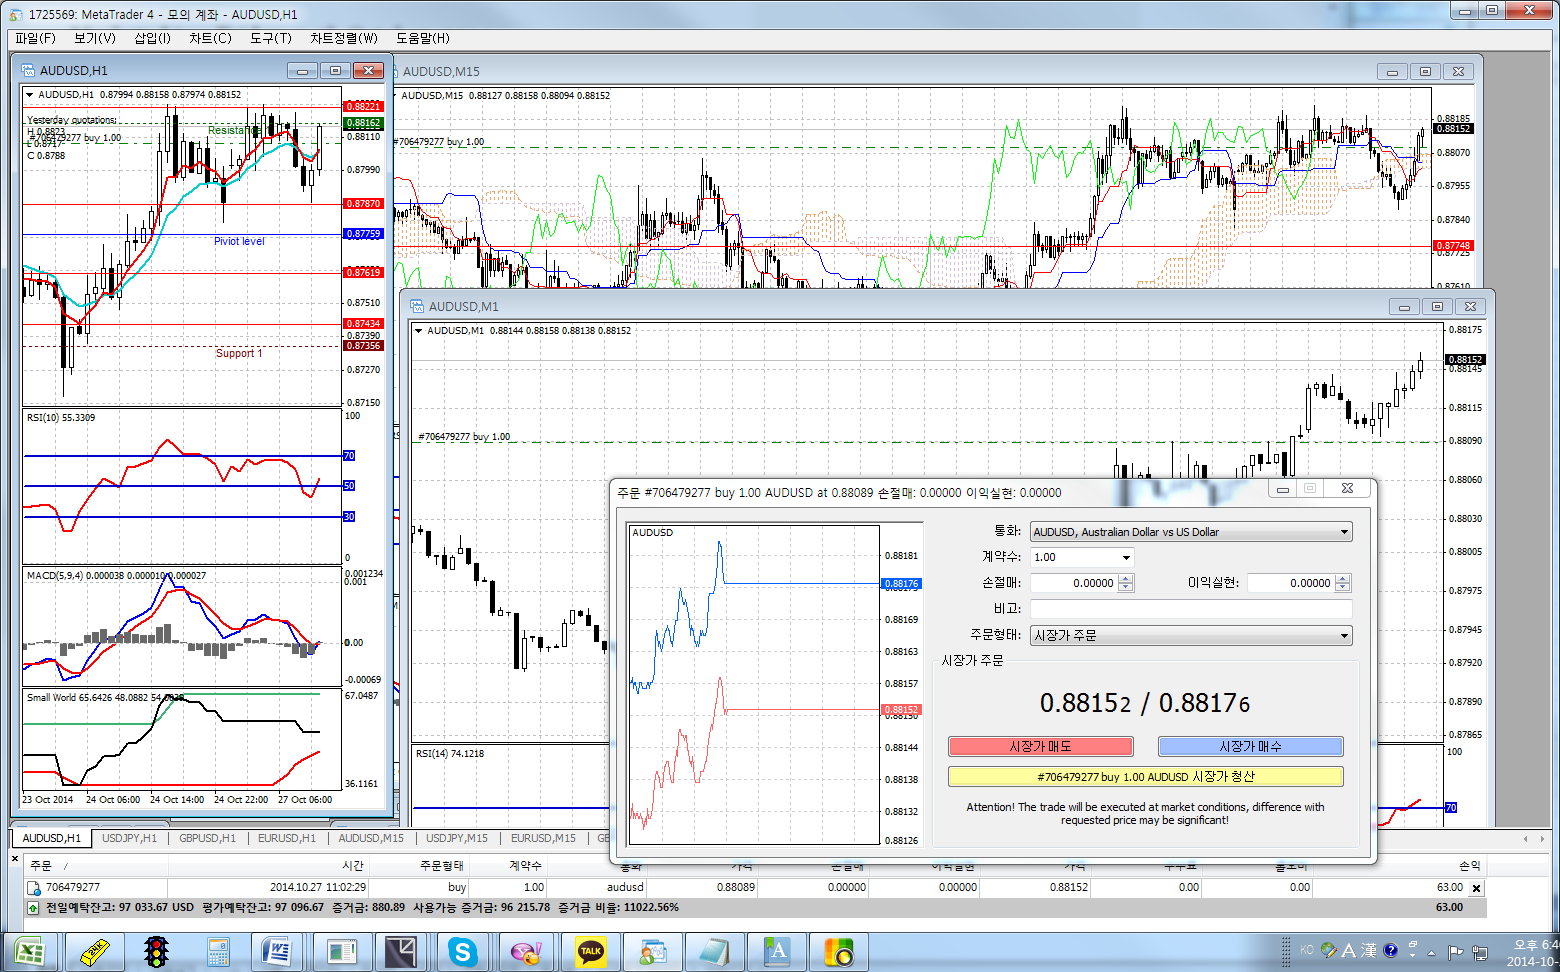1560x972 pixels.
Task: Sort orders by the order column header
Action: coord(96,866)
